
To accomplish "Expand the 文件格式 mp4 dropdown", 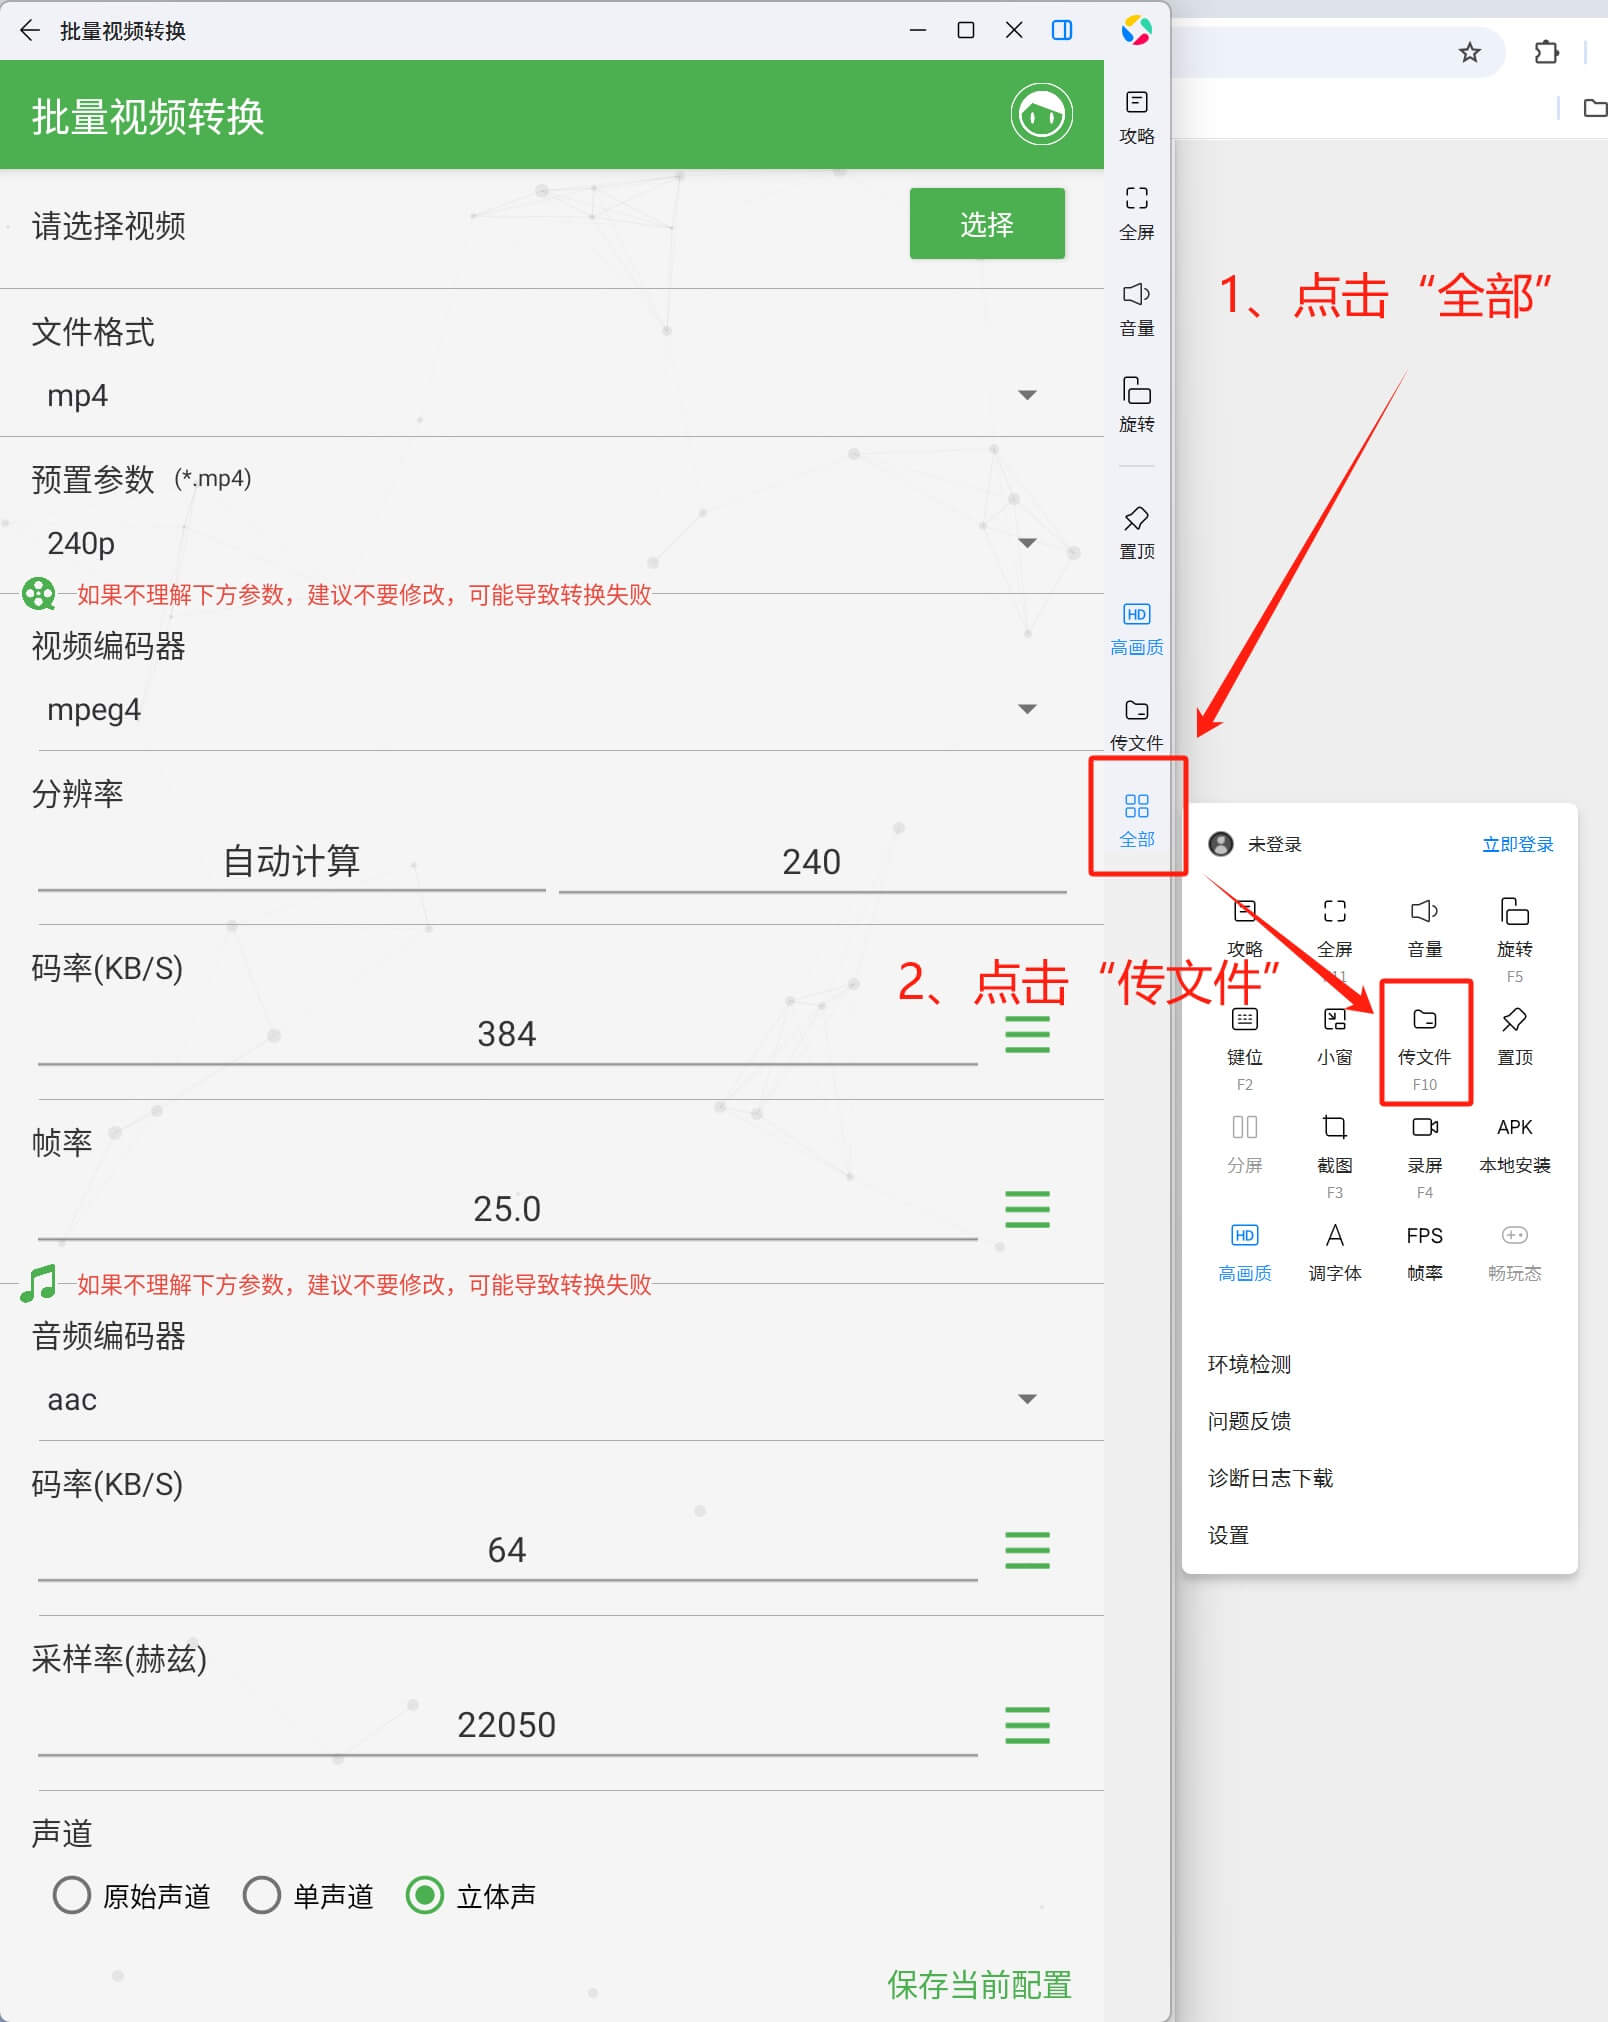I will (x=1027, y=396).
